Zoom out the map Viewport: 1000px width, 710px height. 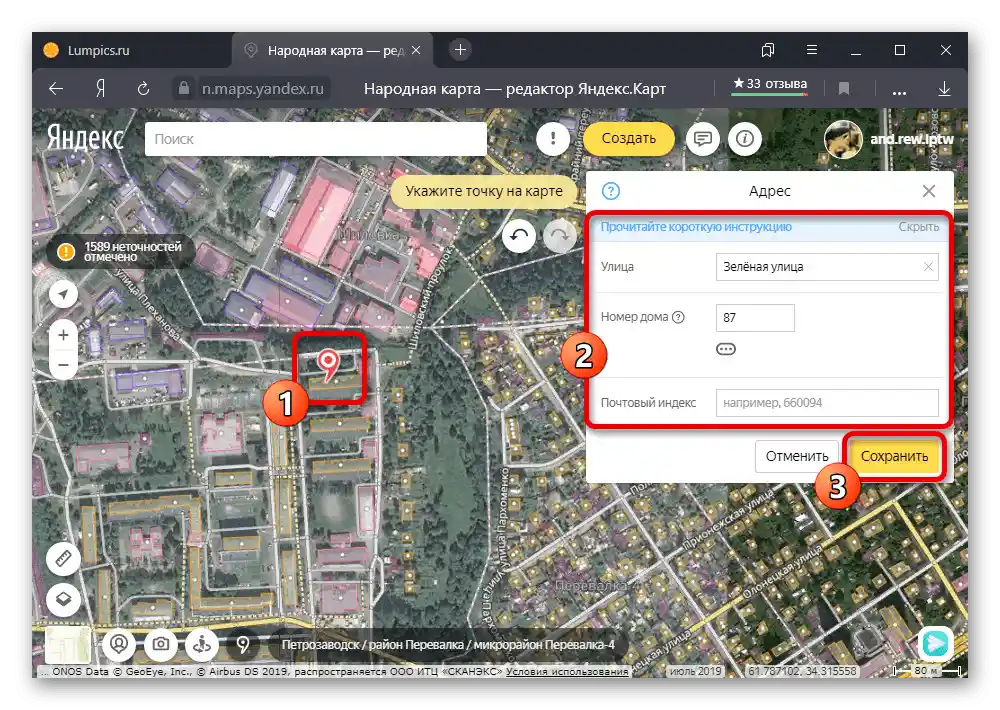(x=63, y=365)
